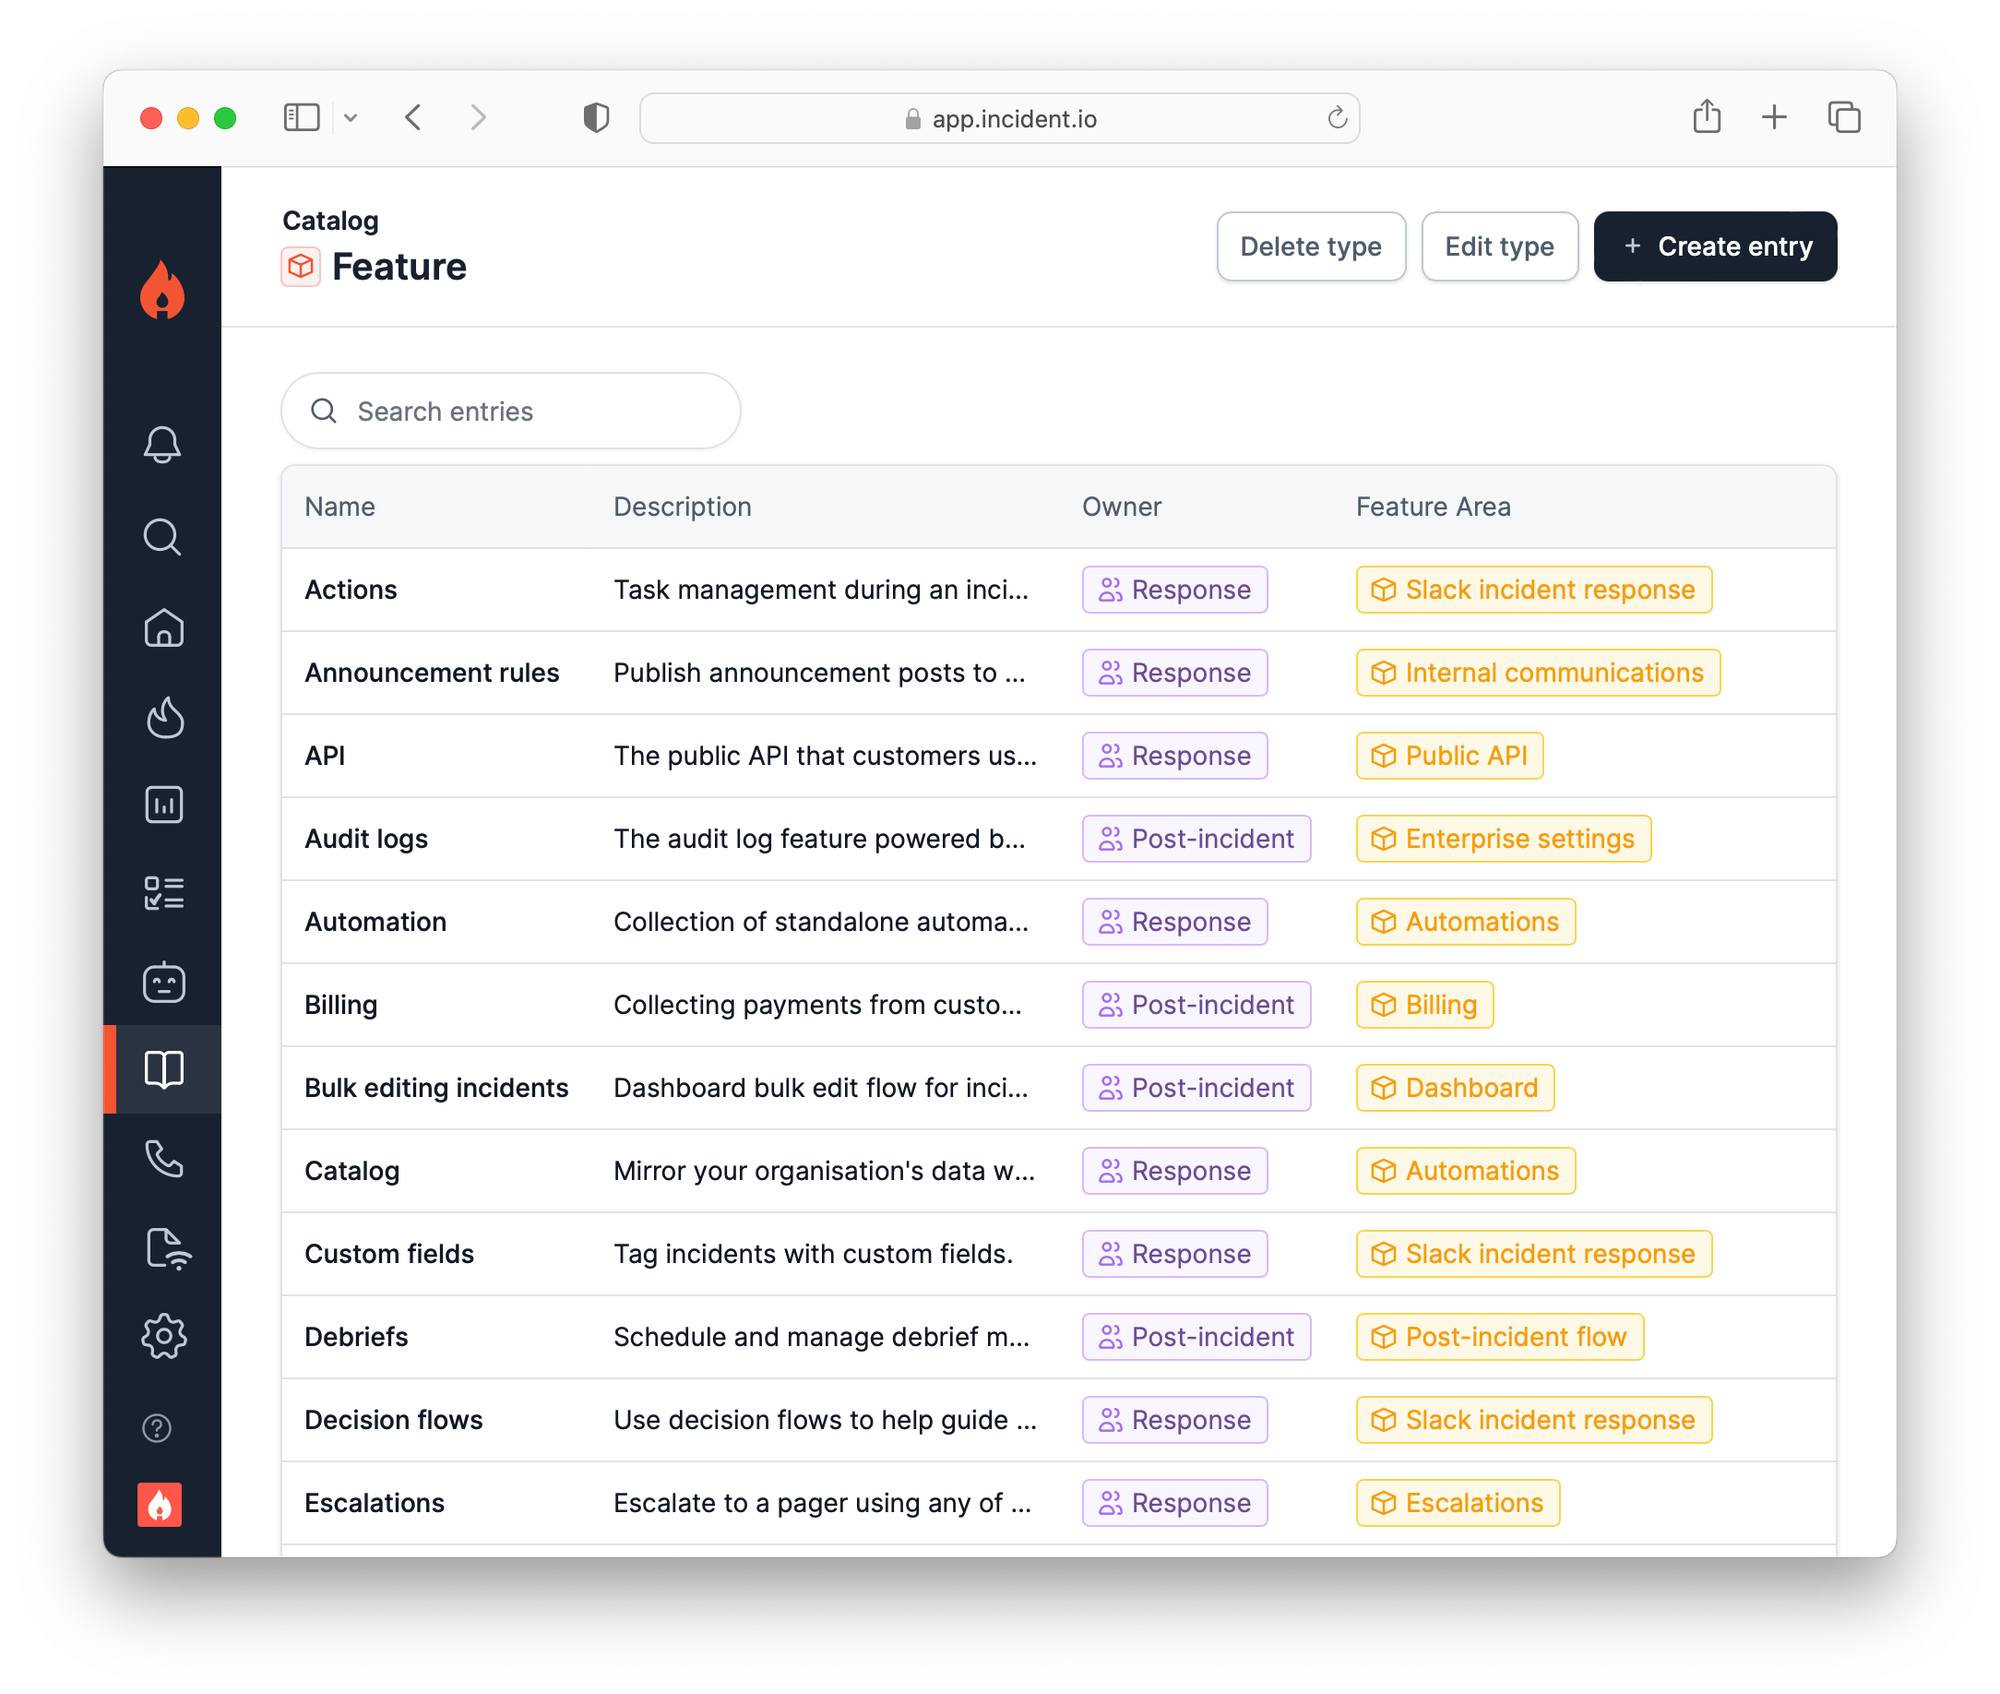Open Incidents flame icon in sidebar
This screenshot has width=2000, height=1694.
coord(164,717)
